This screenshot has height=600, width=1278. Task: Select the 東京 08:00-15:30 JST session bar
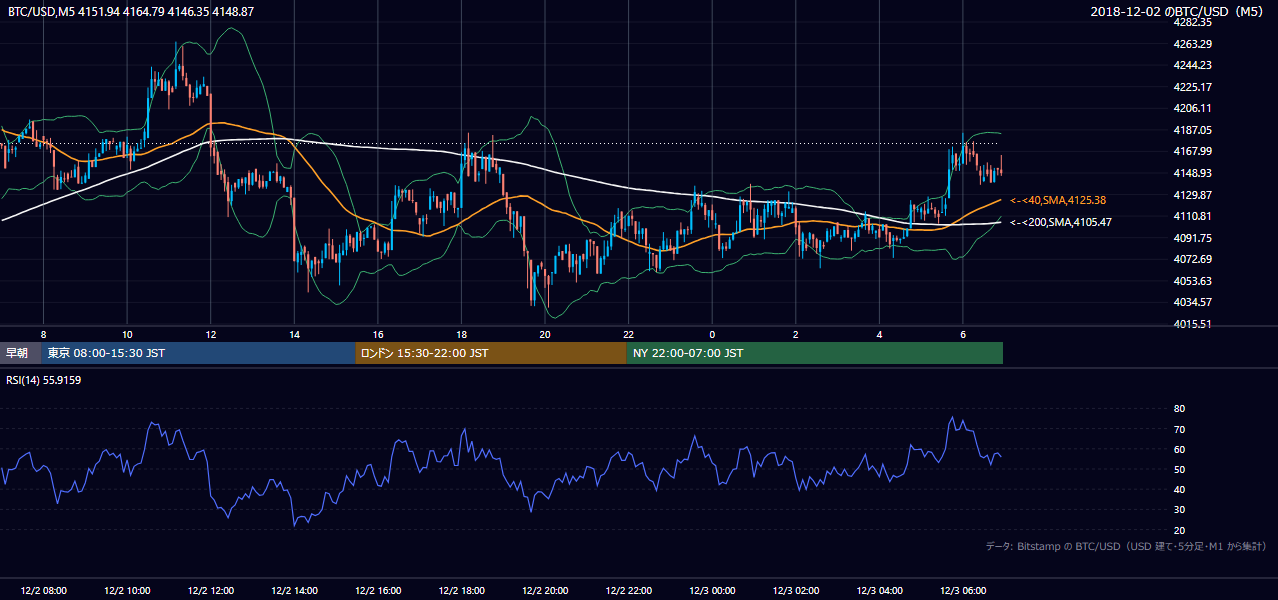tap(199, 353)
